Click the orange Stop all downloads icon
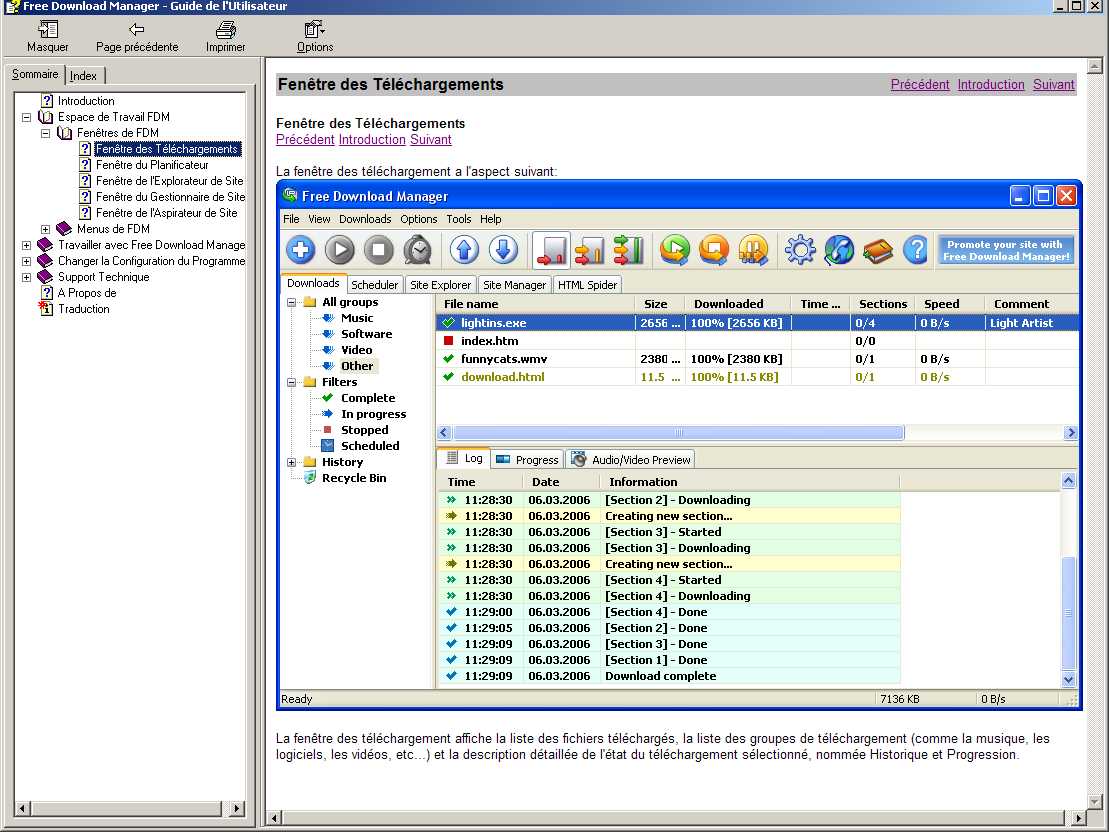Viewport: 1109px width, 832px height. tap(714, 250)
